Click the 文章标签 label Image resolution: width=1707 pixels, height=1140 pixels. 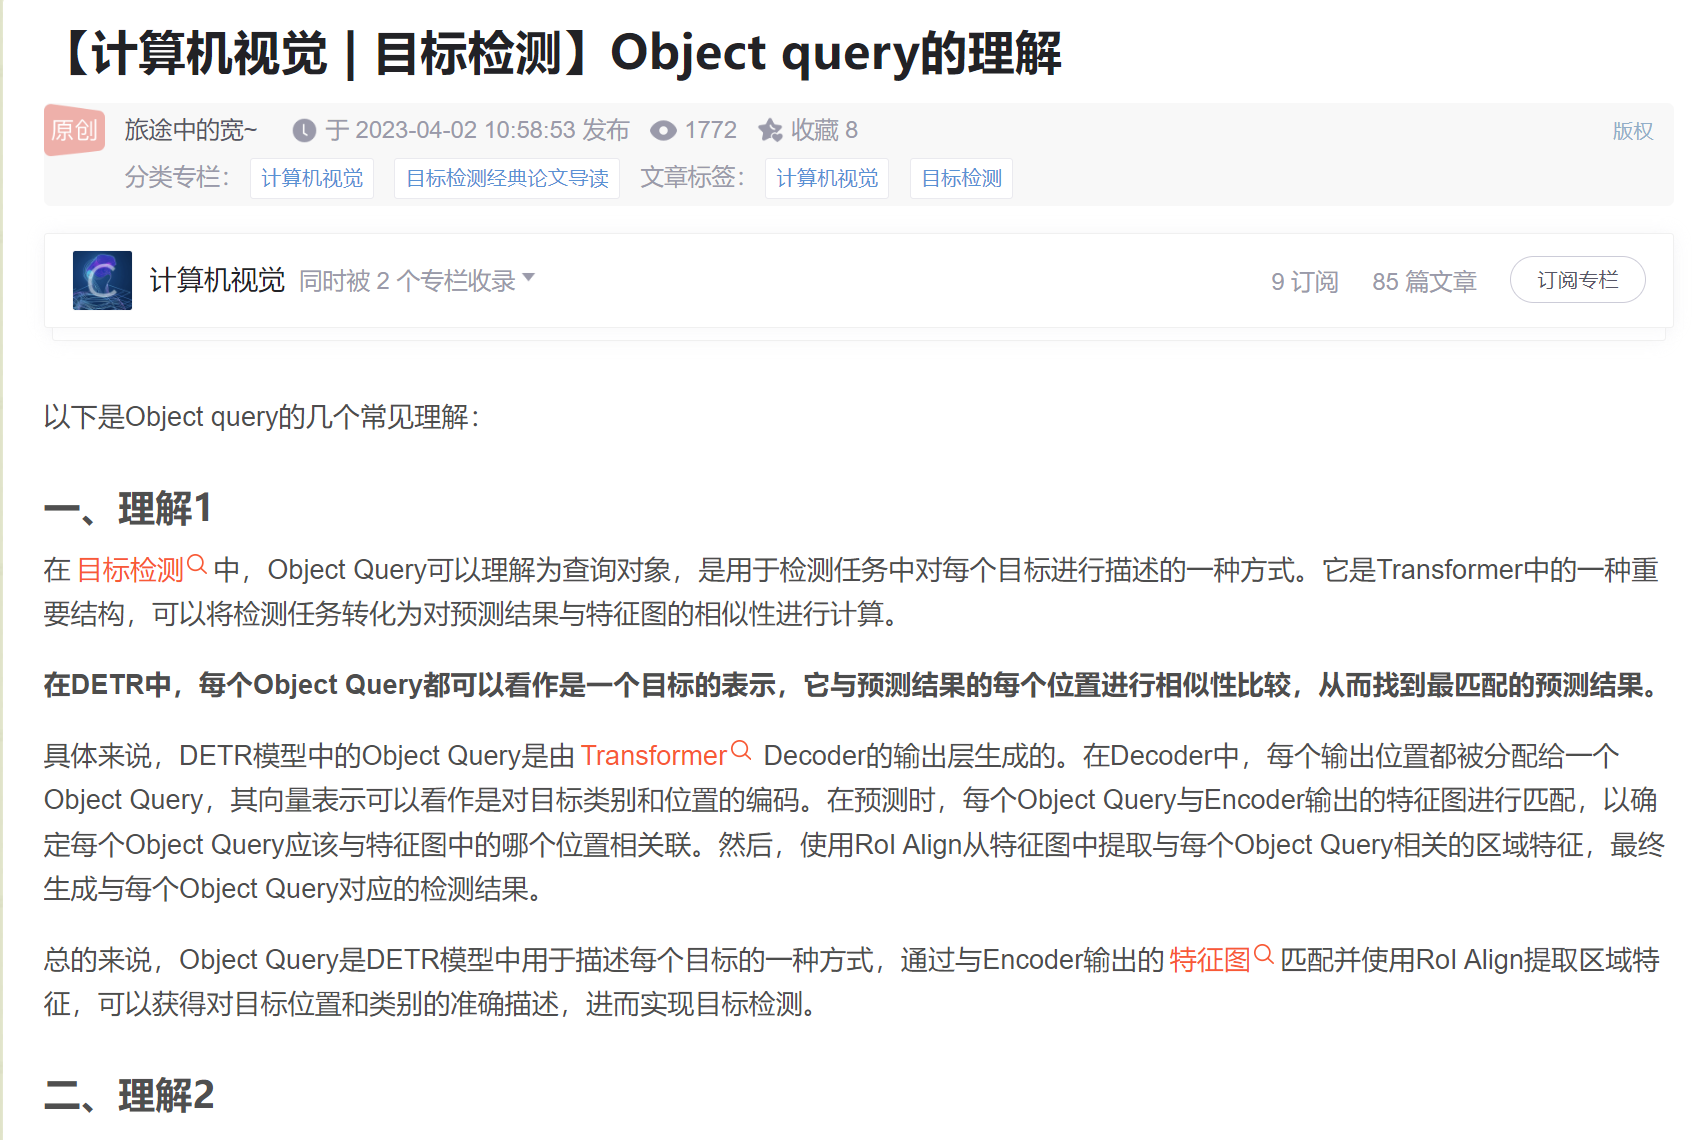[693, 177]
